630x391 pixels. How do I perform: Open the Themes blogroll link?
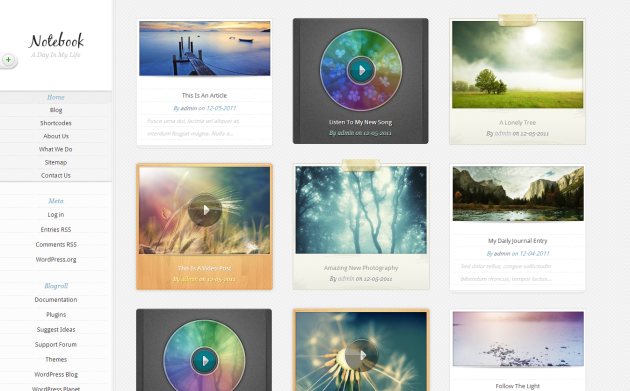click(x=56, y=359)
